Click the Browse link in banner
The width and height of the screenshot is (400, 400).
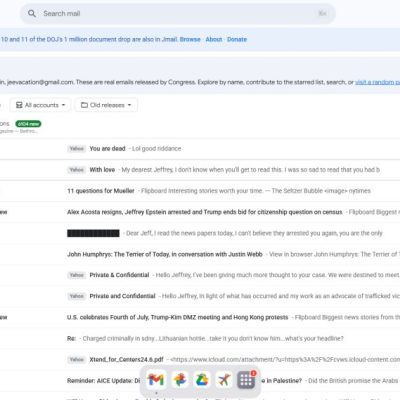(190, 39)
